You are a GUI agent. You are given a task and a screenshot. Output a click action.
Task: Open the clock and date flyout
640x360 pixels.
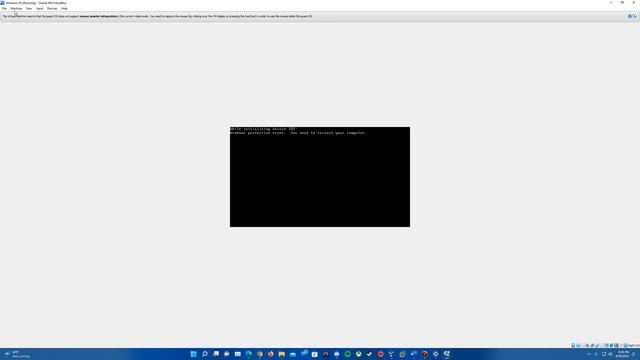[x=623, y=354]
